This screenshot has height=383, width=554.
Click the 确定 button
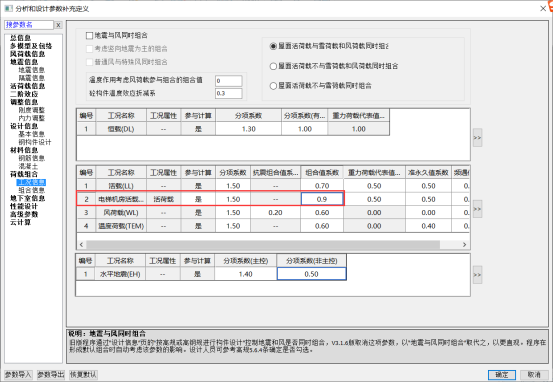pos(502,375)
